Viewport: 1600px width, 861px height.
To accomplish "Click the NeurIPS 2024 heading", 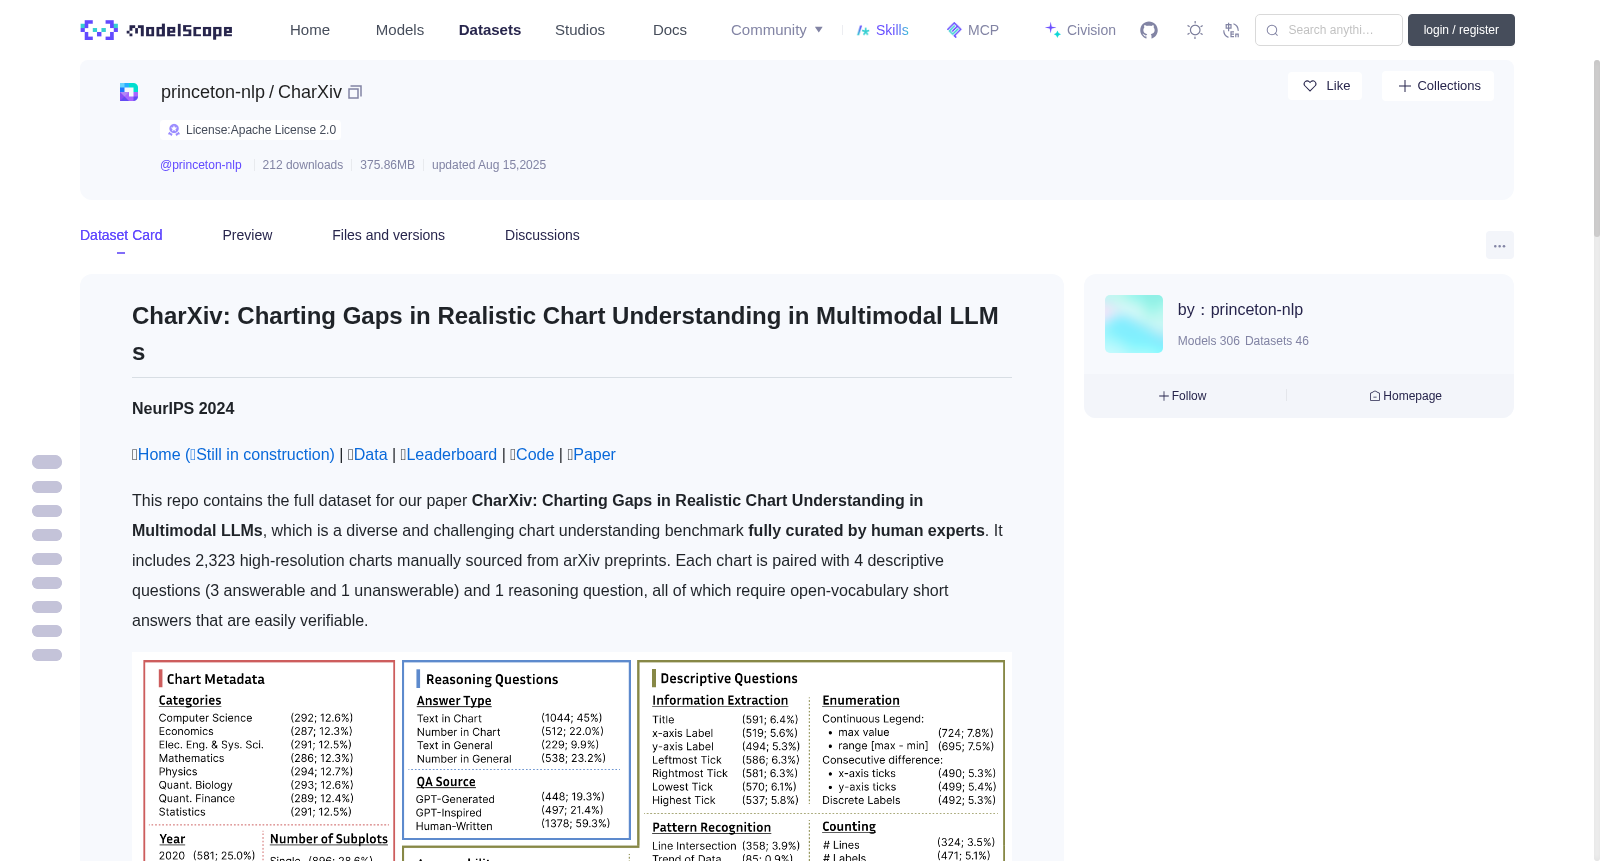I will [x=183, y=409].
